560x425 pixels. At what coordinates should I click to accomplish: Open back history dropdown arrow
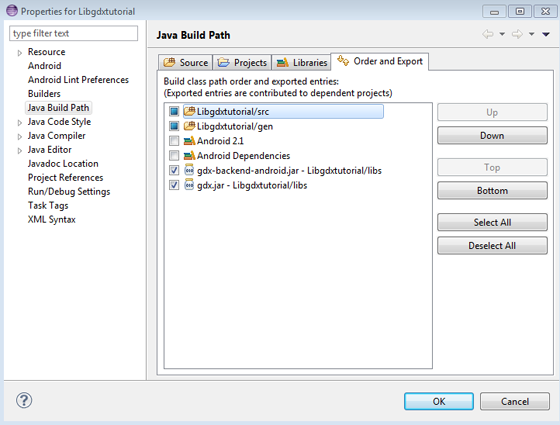(502, 34)
